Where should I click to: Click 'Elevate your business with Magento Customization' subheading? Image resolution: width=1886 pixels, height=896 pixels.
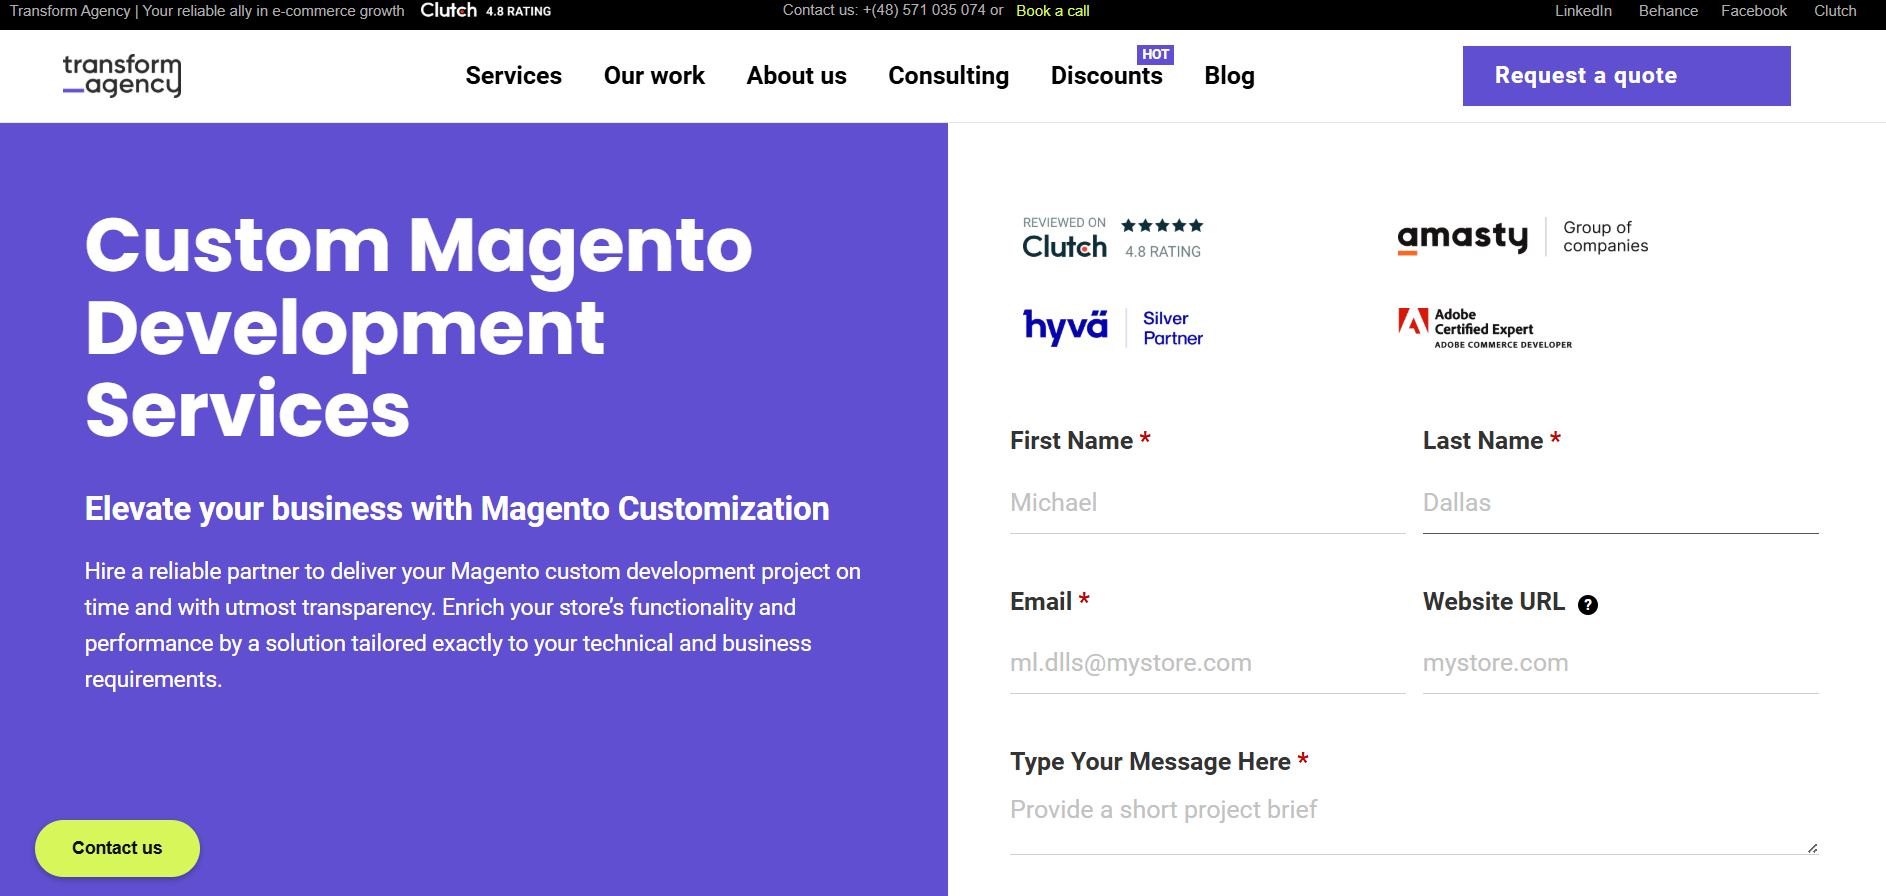[457, 508]
